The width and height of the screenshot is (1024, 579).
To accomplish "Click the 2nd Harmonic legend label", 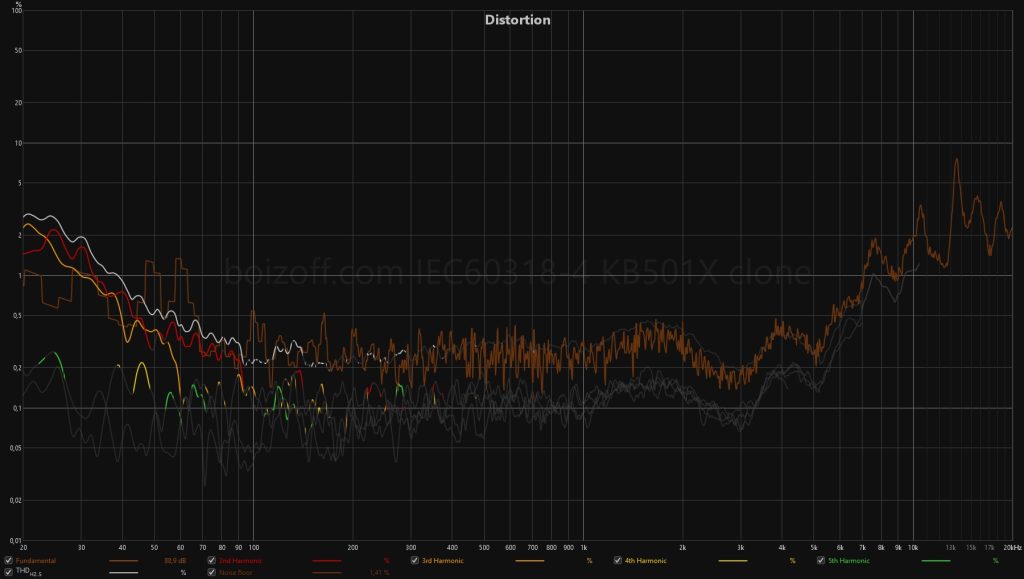I will 240,561.
